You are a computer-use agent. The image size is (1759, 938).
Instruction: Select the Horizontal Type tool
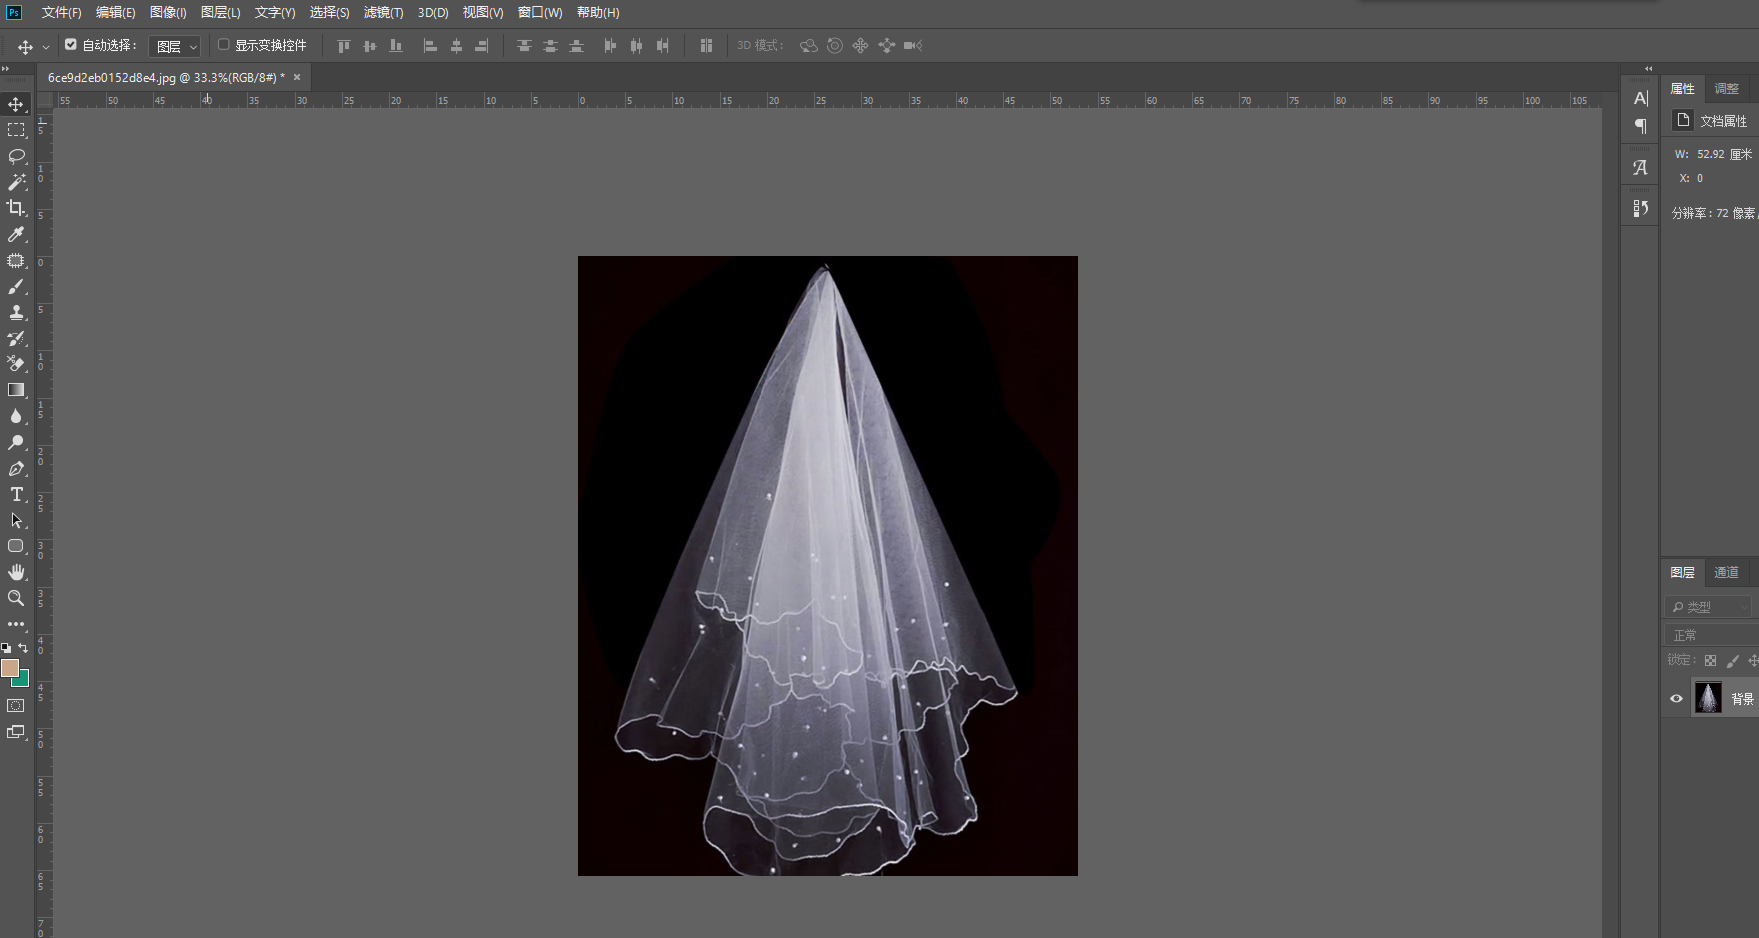click(16, 494)
